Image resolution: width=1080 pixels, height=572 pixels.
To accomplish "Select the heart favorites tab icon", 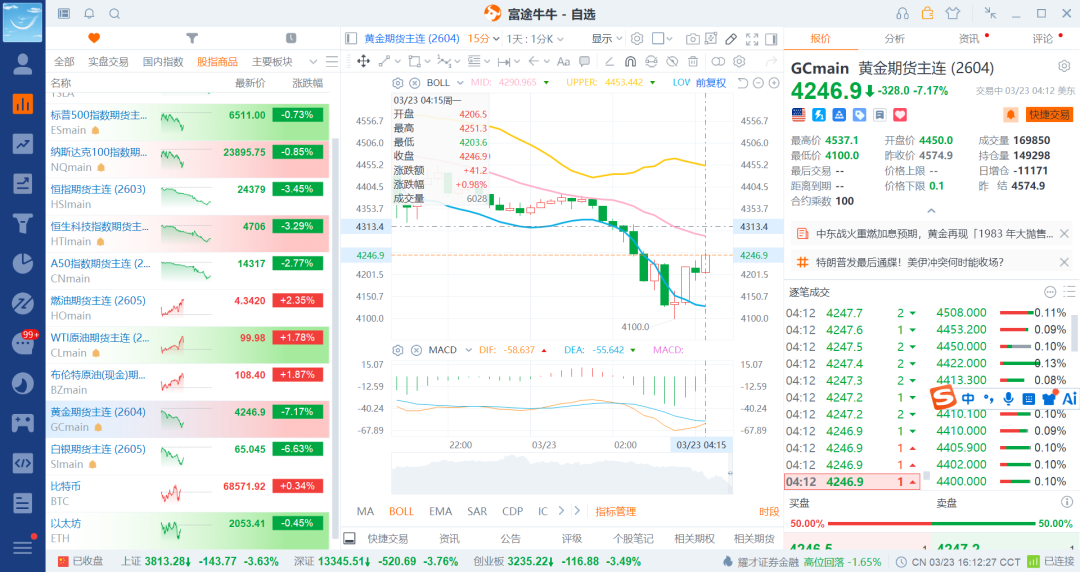I will point(94,38).
